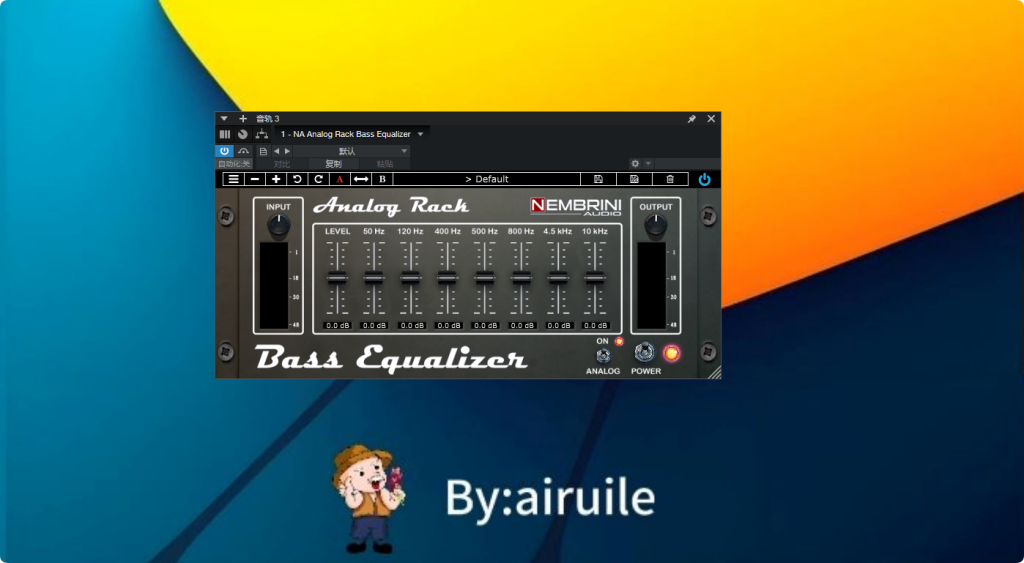Click the routing tree icon
This screenshot has width=1024, height=563.
tap(262, 135)
